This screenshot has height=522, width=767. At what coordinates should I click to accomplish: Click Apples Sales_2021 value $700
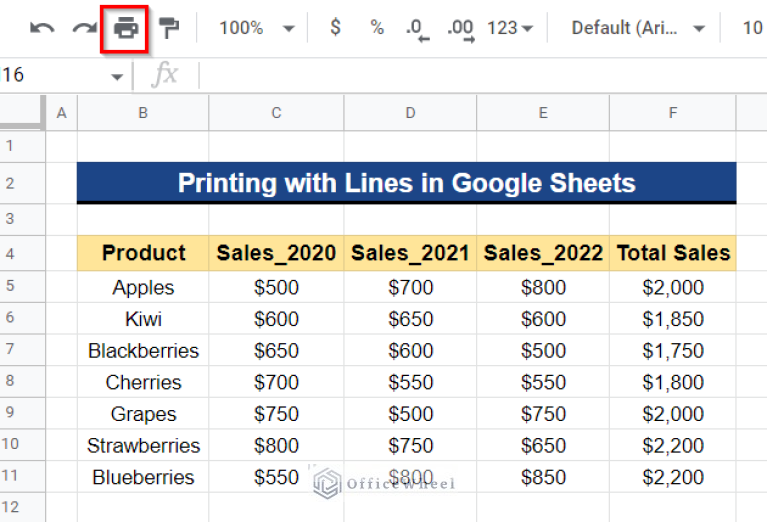(x=410, y=287)
